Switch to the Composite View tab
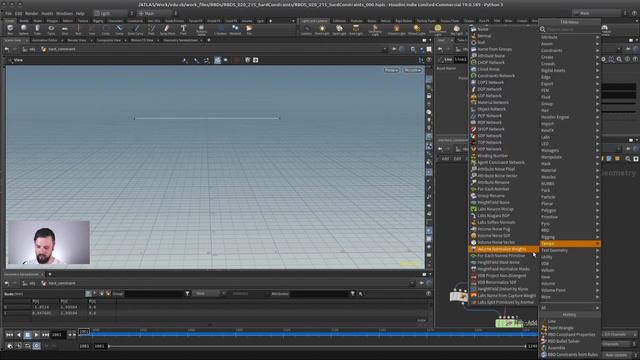This screenshot has height=360, width=640. 109,40
